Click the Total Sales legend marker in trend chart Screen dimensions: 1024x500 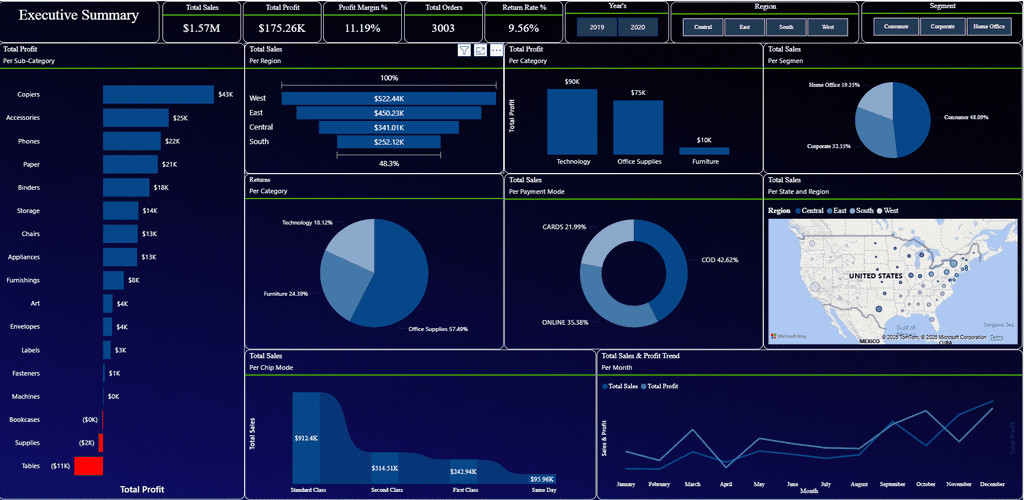click(x=604, y=386)
